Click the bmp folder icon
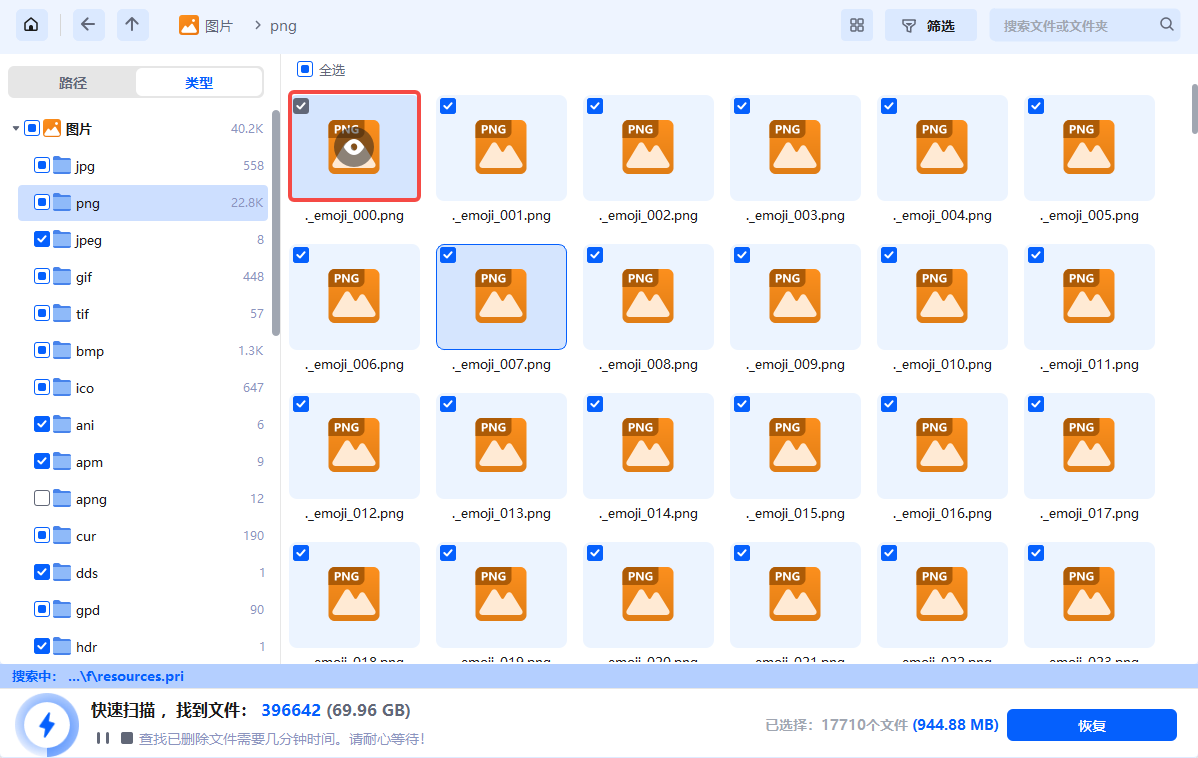 pyautogui.click(x=62, y=350)
